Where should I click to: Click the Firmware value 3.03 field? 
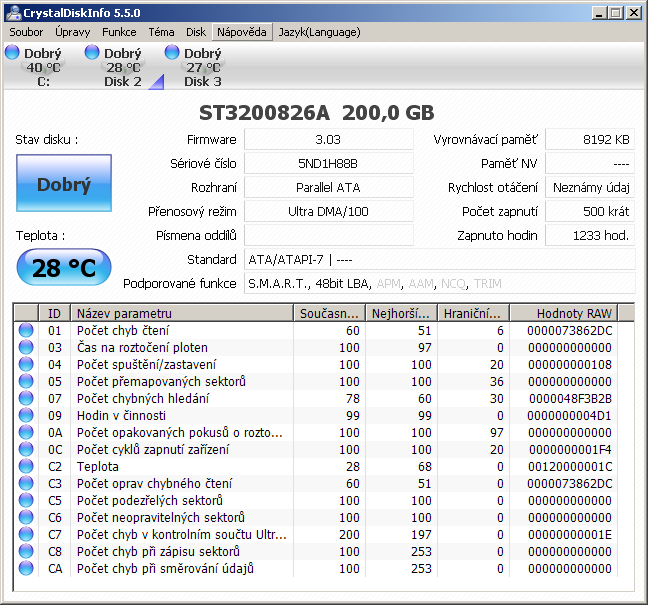click(x=329, y=140)
